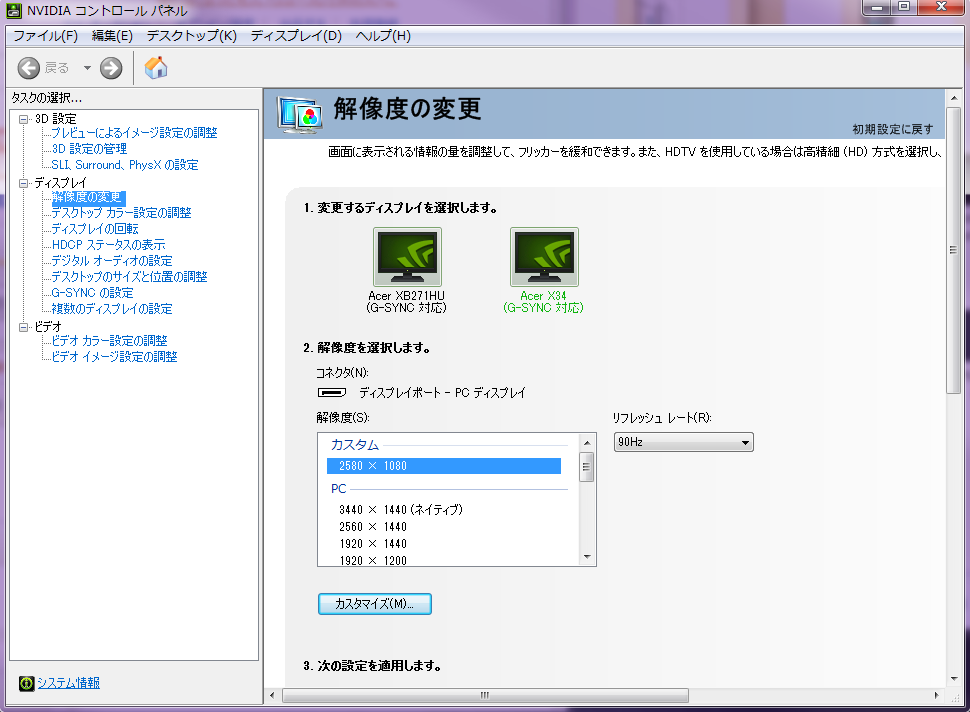Click main panel vertical scrollbar thumb
Image resolution: width=970 pixels, height=712 pixels.
953,250
